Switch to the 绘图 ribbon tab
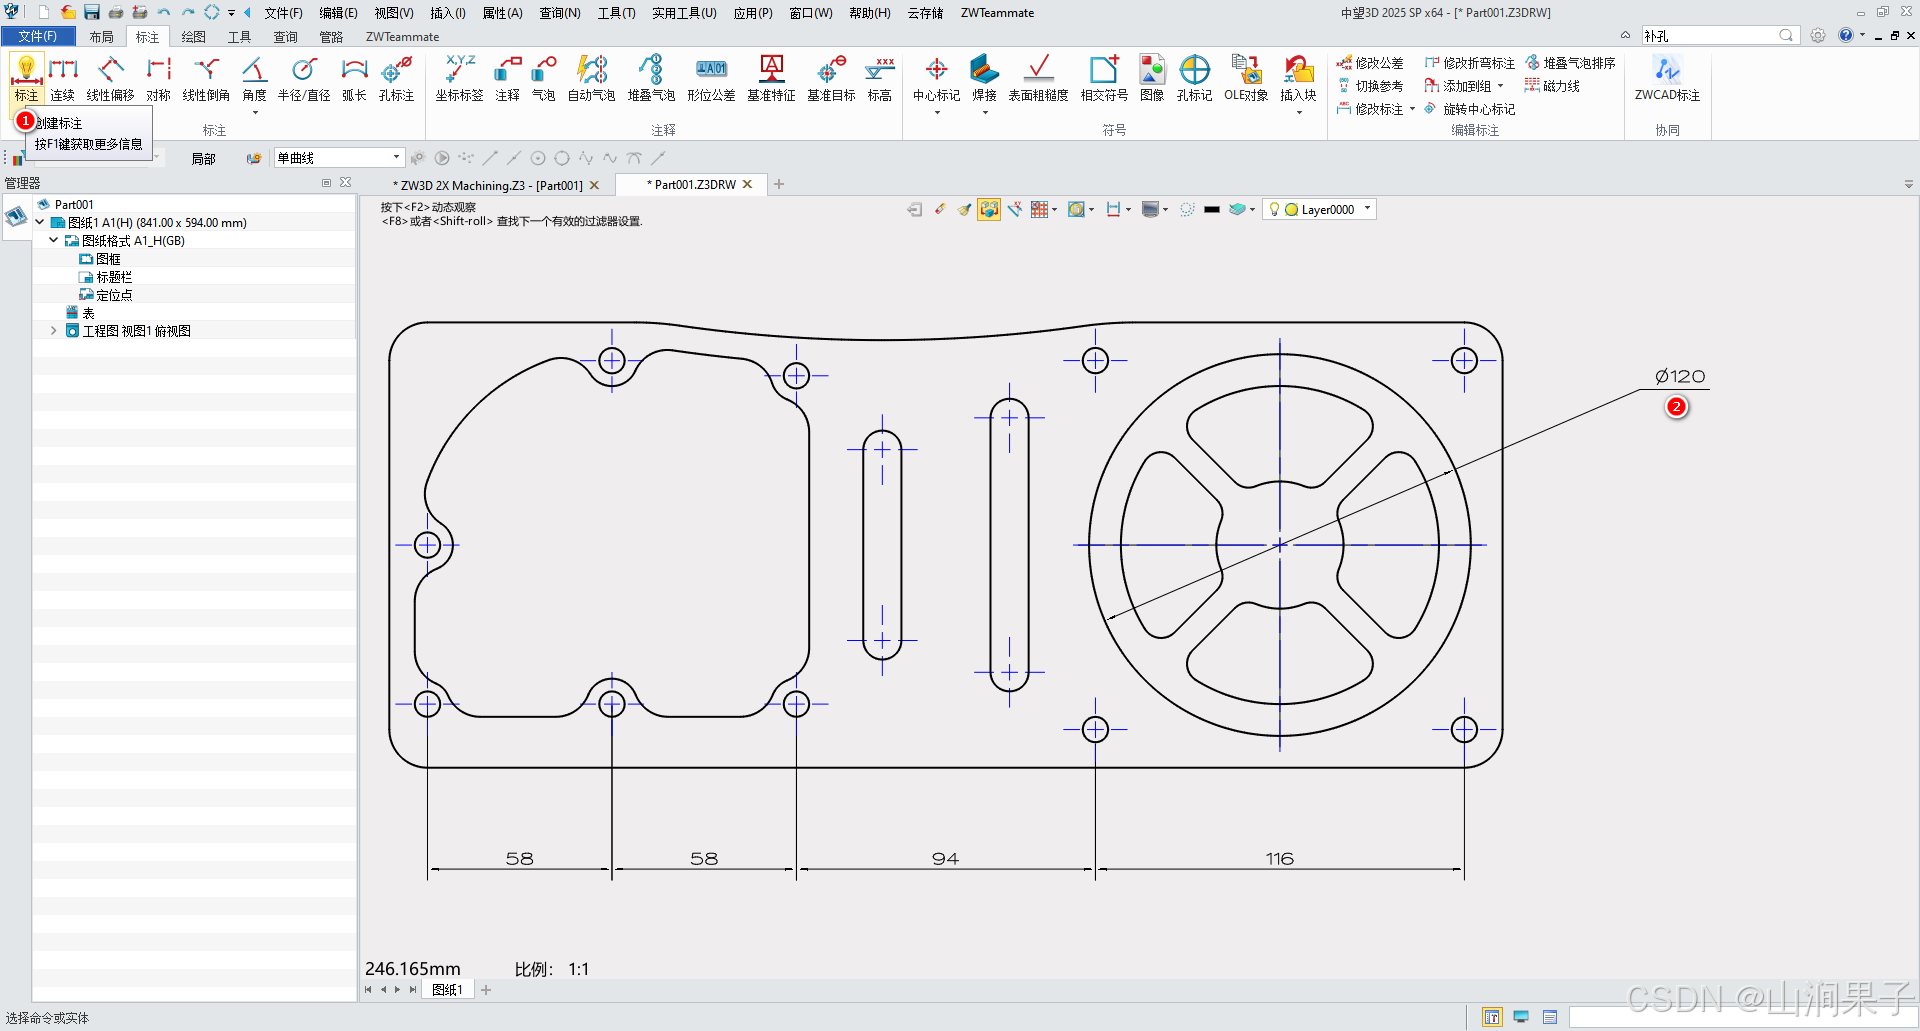Screen dimensions: 1920x1031 coord(193,37)
